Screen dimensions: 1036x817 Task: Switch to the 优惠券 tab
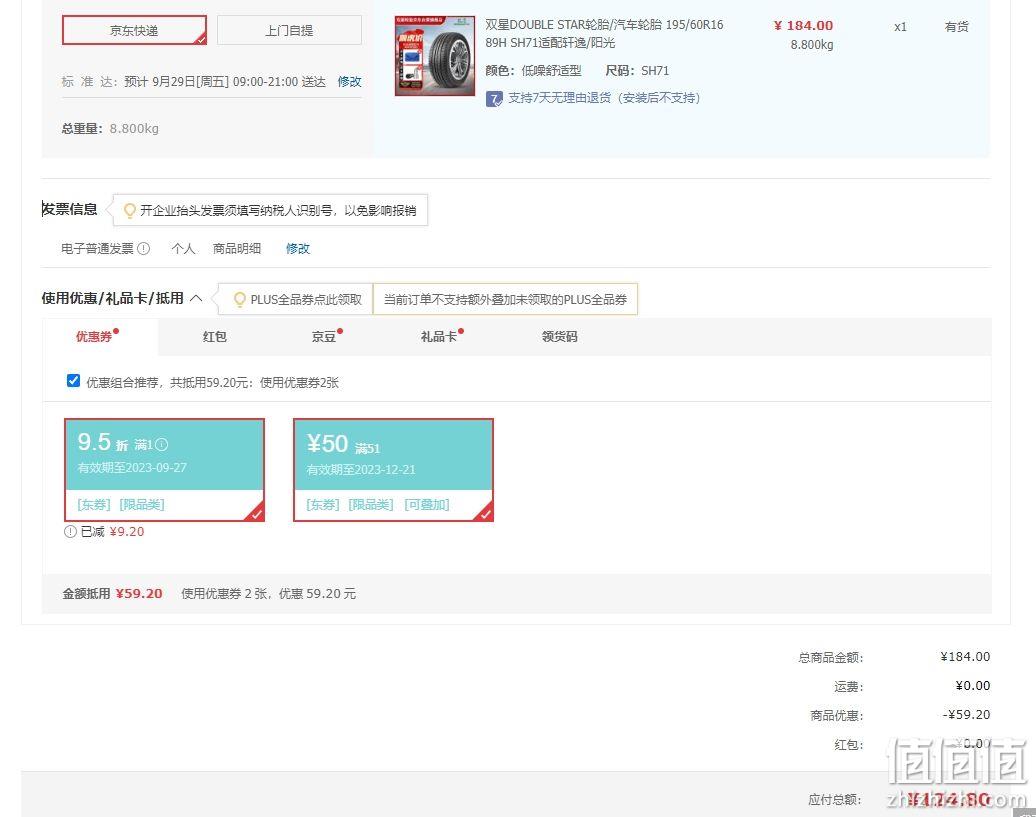point(94,337)
